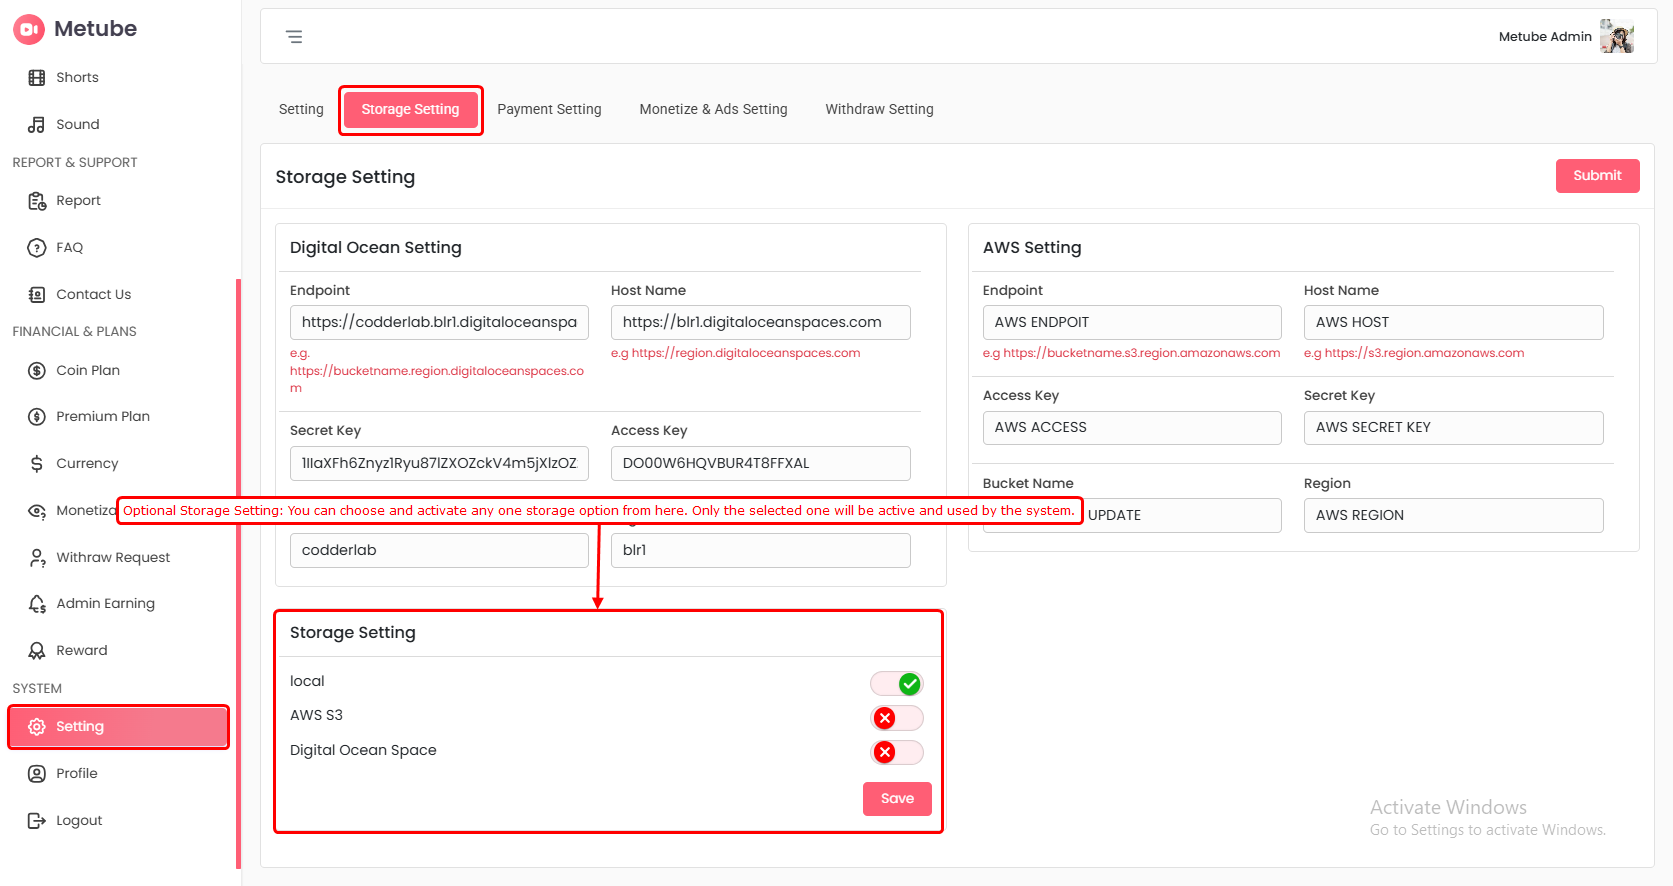Open Shorts via its sidebar icon
This screenshot has height=886, width=1673.
(37, 78)
